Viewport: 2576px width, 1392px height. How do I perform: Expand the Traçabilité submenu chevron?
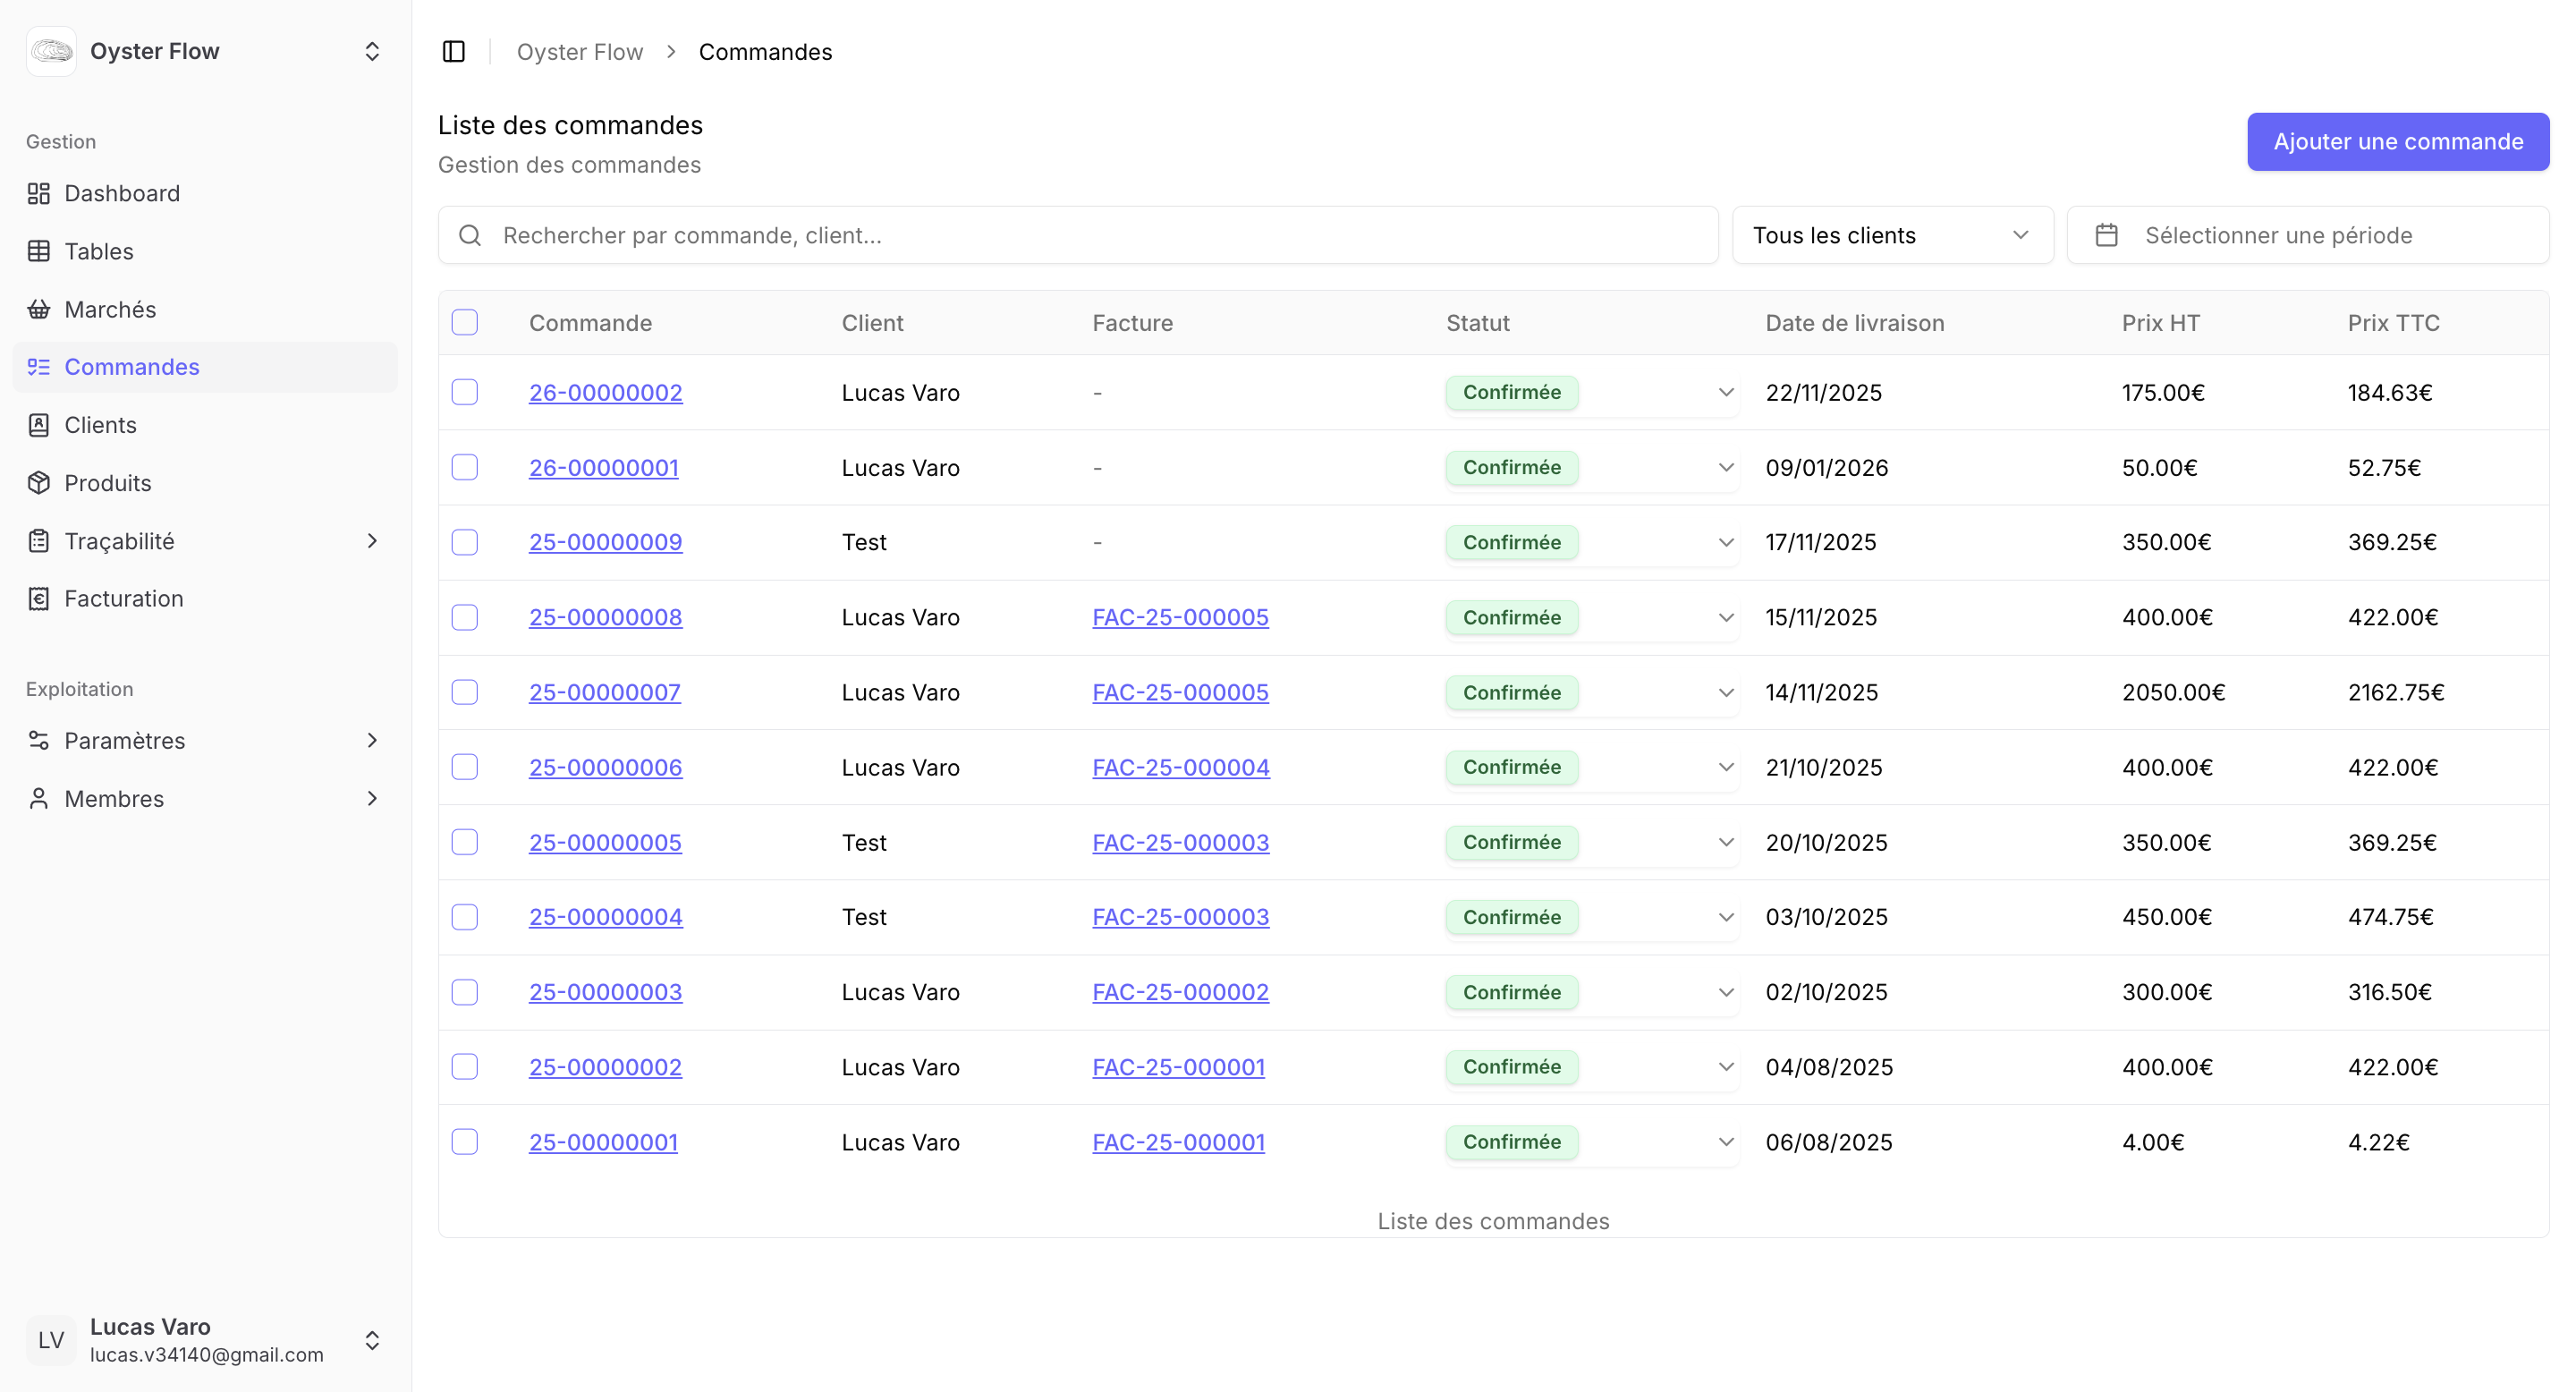tap(372, 541)
